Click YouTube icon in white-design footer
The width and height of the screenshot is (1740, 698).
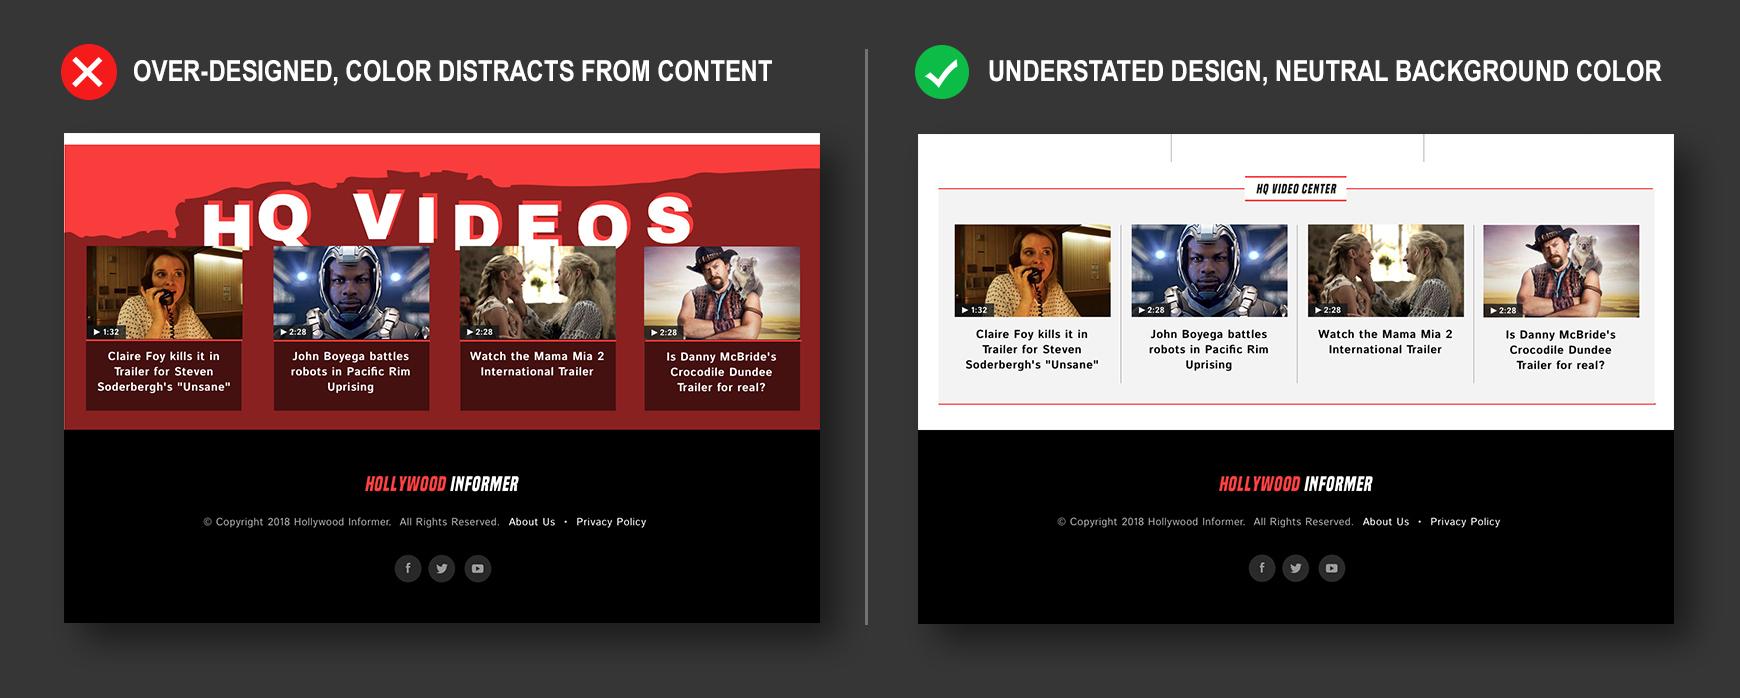1331,568
